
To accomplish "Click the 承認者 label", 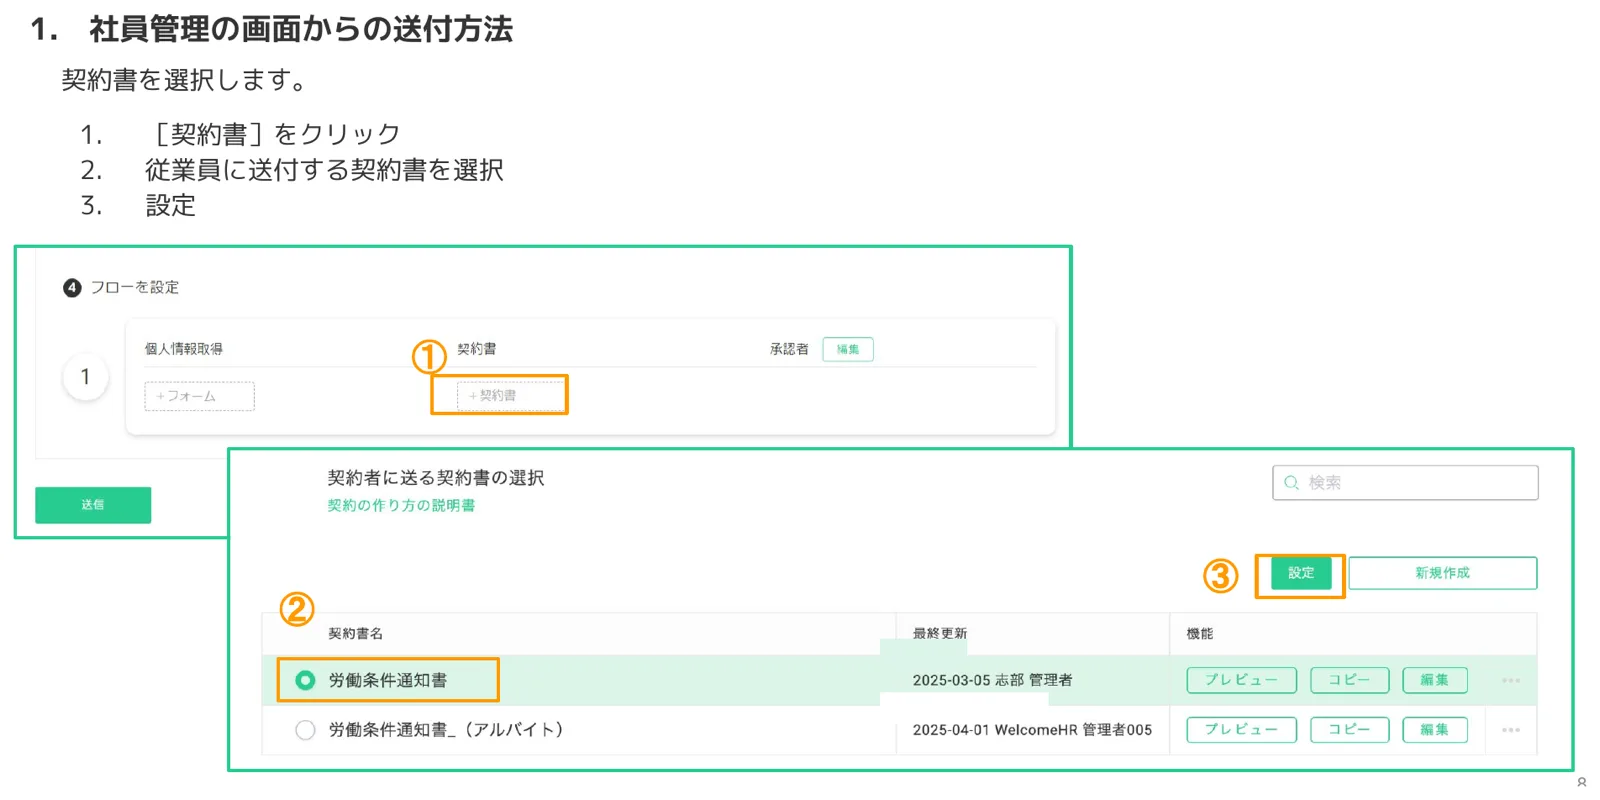I will (789, 349).
